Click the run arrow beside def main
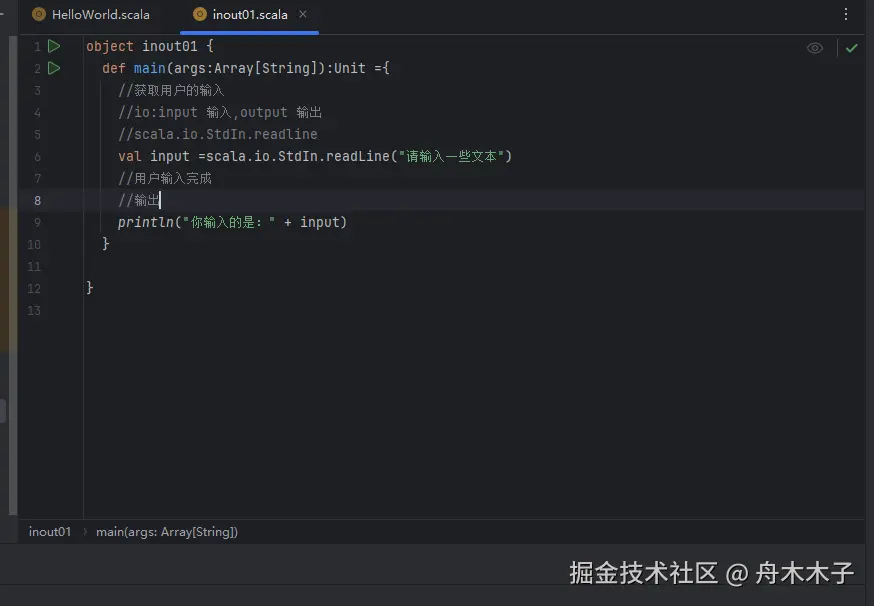This screenshot has width=874, height=606. (54, 68)
